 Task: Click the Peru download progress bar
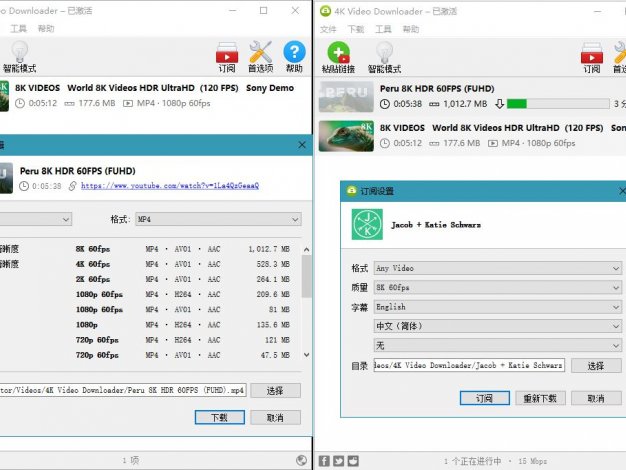pos(558,104)
